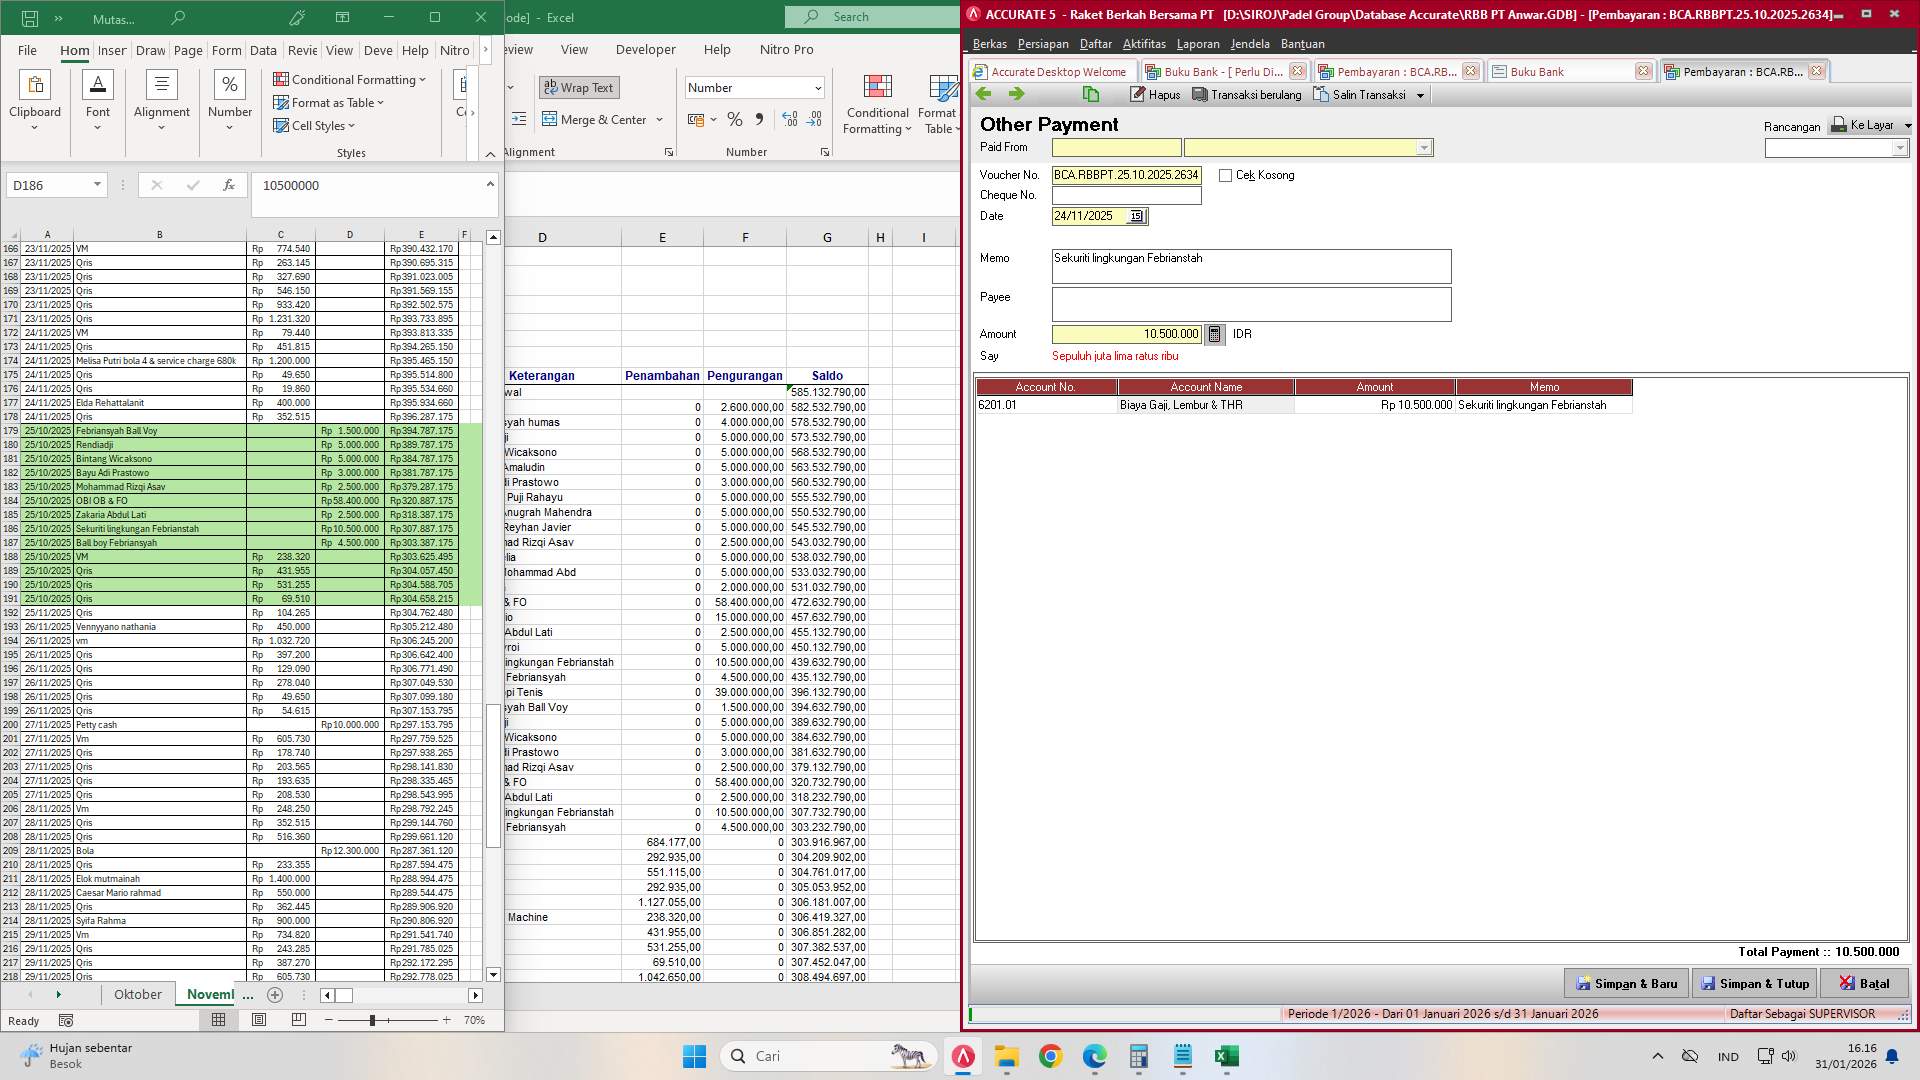The height and width of the screenshot is (1080, 1920).
Task: Click the copy transaction icon in Accurate
Action: (x=1090, y=94)
